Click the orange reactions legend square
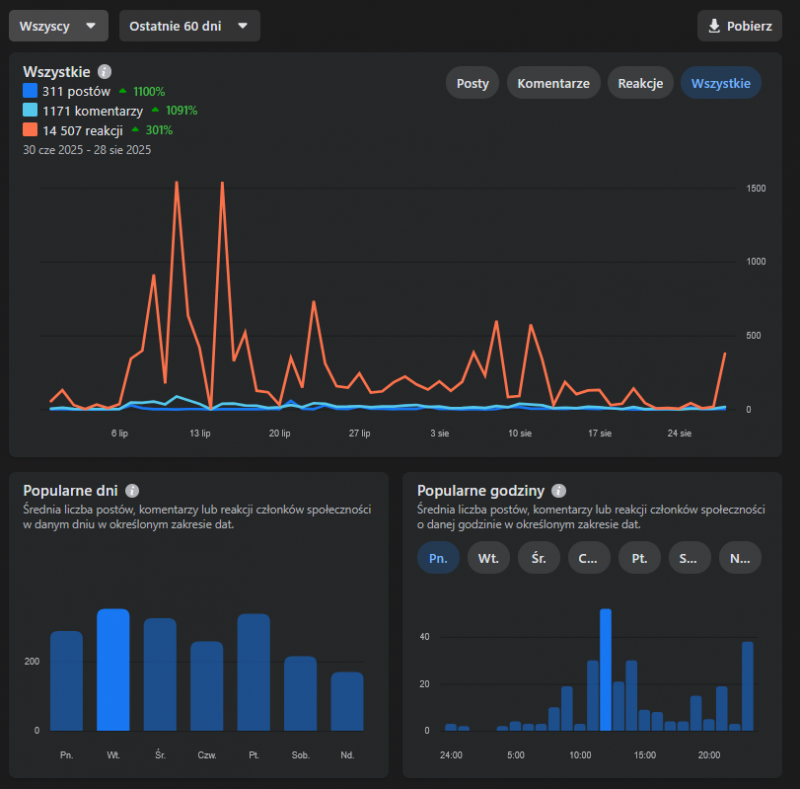Image resolution: width=800 pixels, height=789 pixels. click(30, 130)
